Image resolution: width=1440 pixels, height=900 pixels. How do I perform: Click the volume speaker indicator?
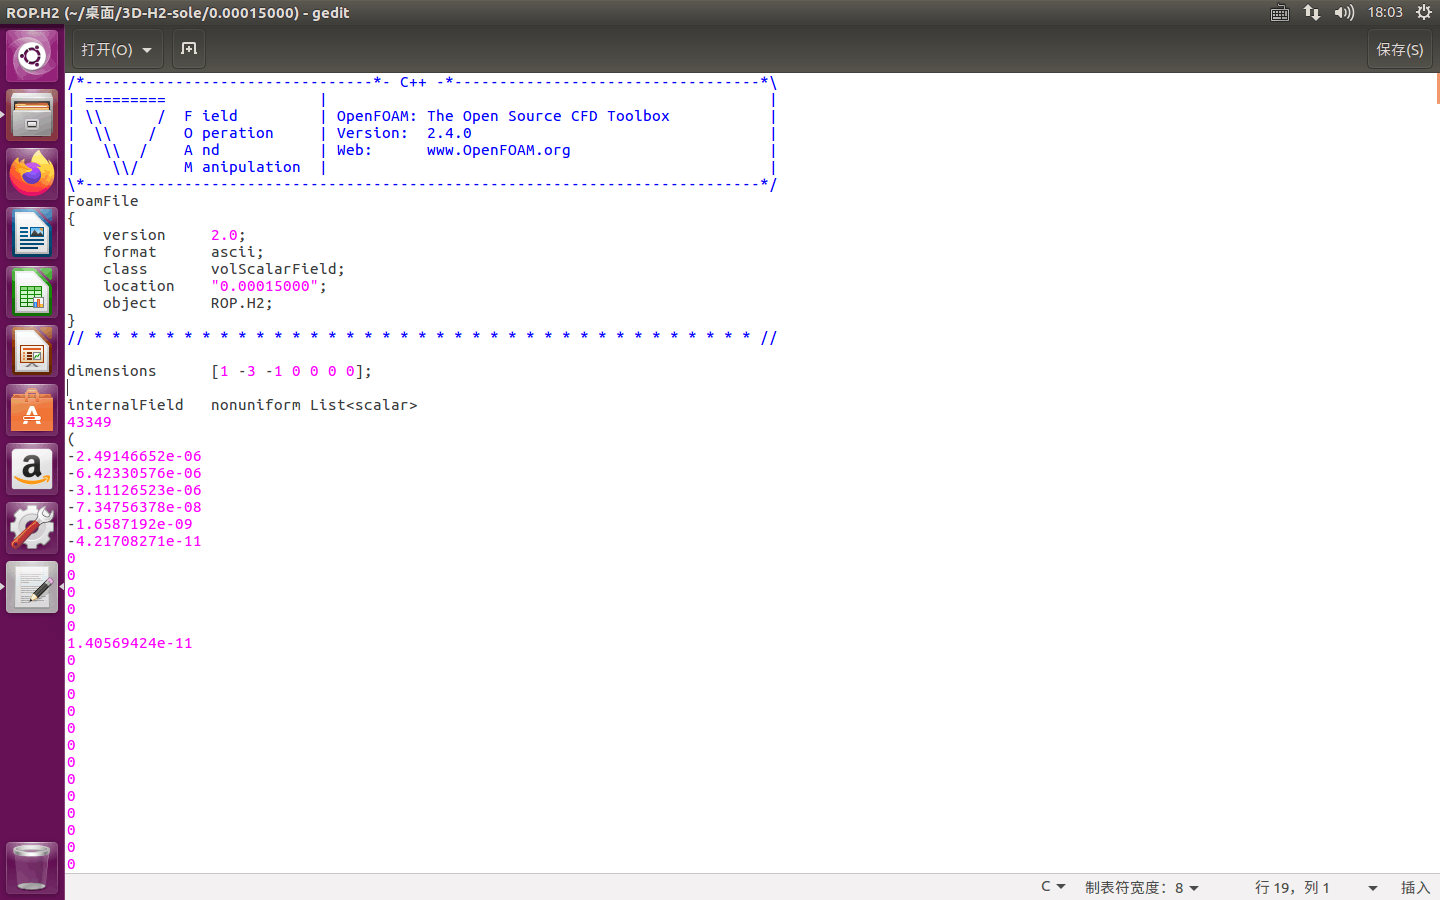pos(1344,13)
